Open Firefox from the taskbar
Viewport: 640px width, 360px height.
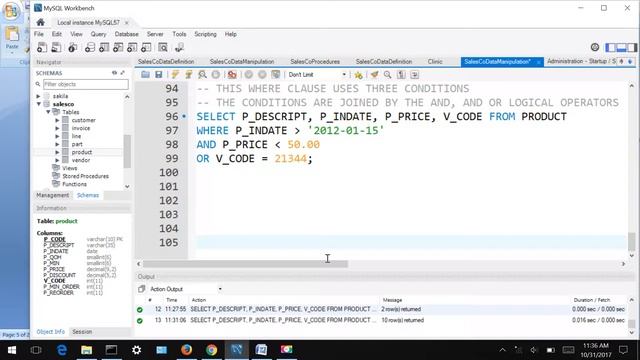point(187,350)
